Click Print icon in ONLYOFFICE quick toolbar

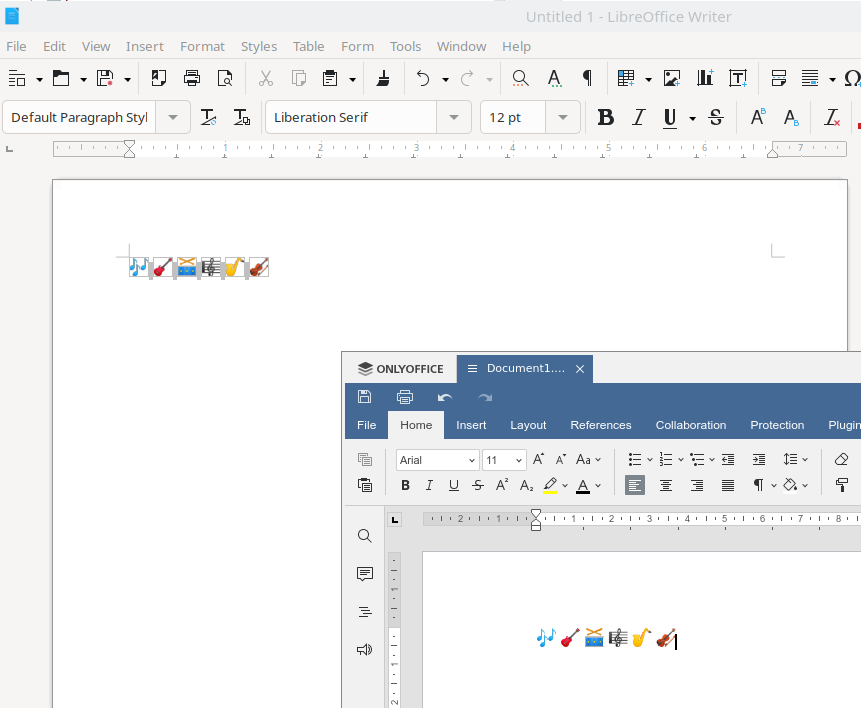point(405,397)
